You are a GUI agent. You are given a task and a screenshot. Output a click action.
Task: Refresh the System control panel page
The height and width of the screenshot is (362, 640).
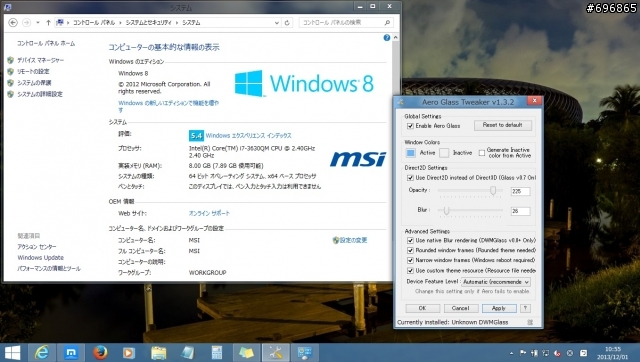(287, 22)
